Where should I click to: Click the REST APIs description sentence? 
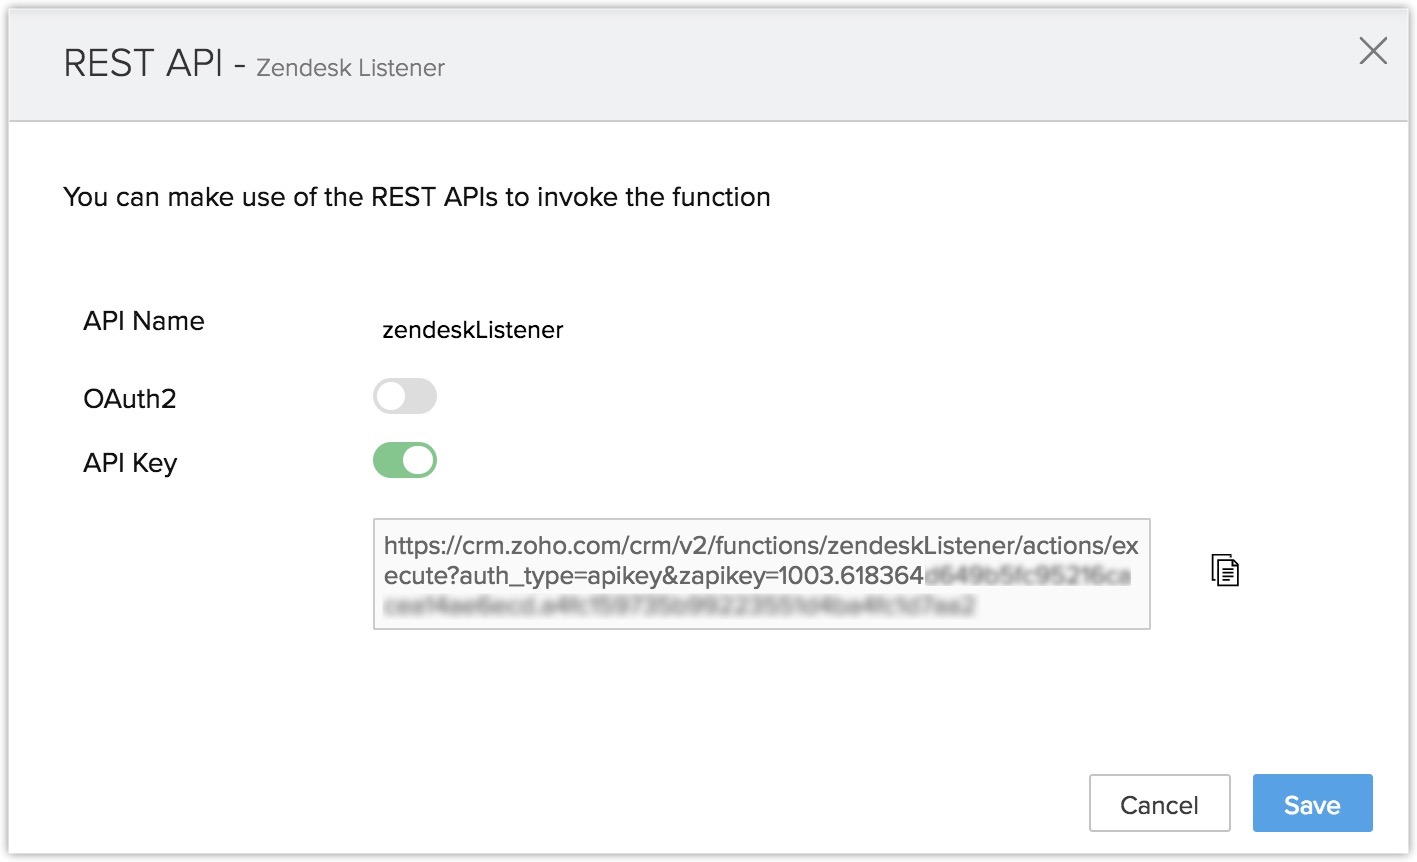click(416, 197)
